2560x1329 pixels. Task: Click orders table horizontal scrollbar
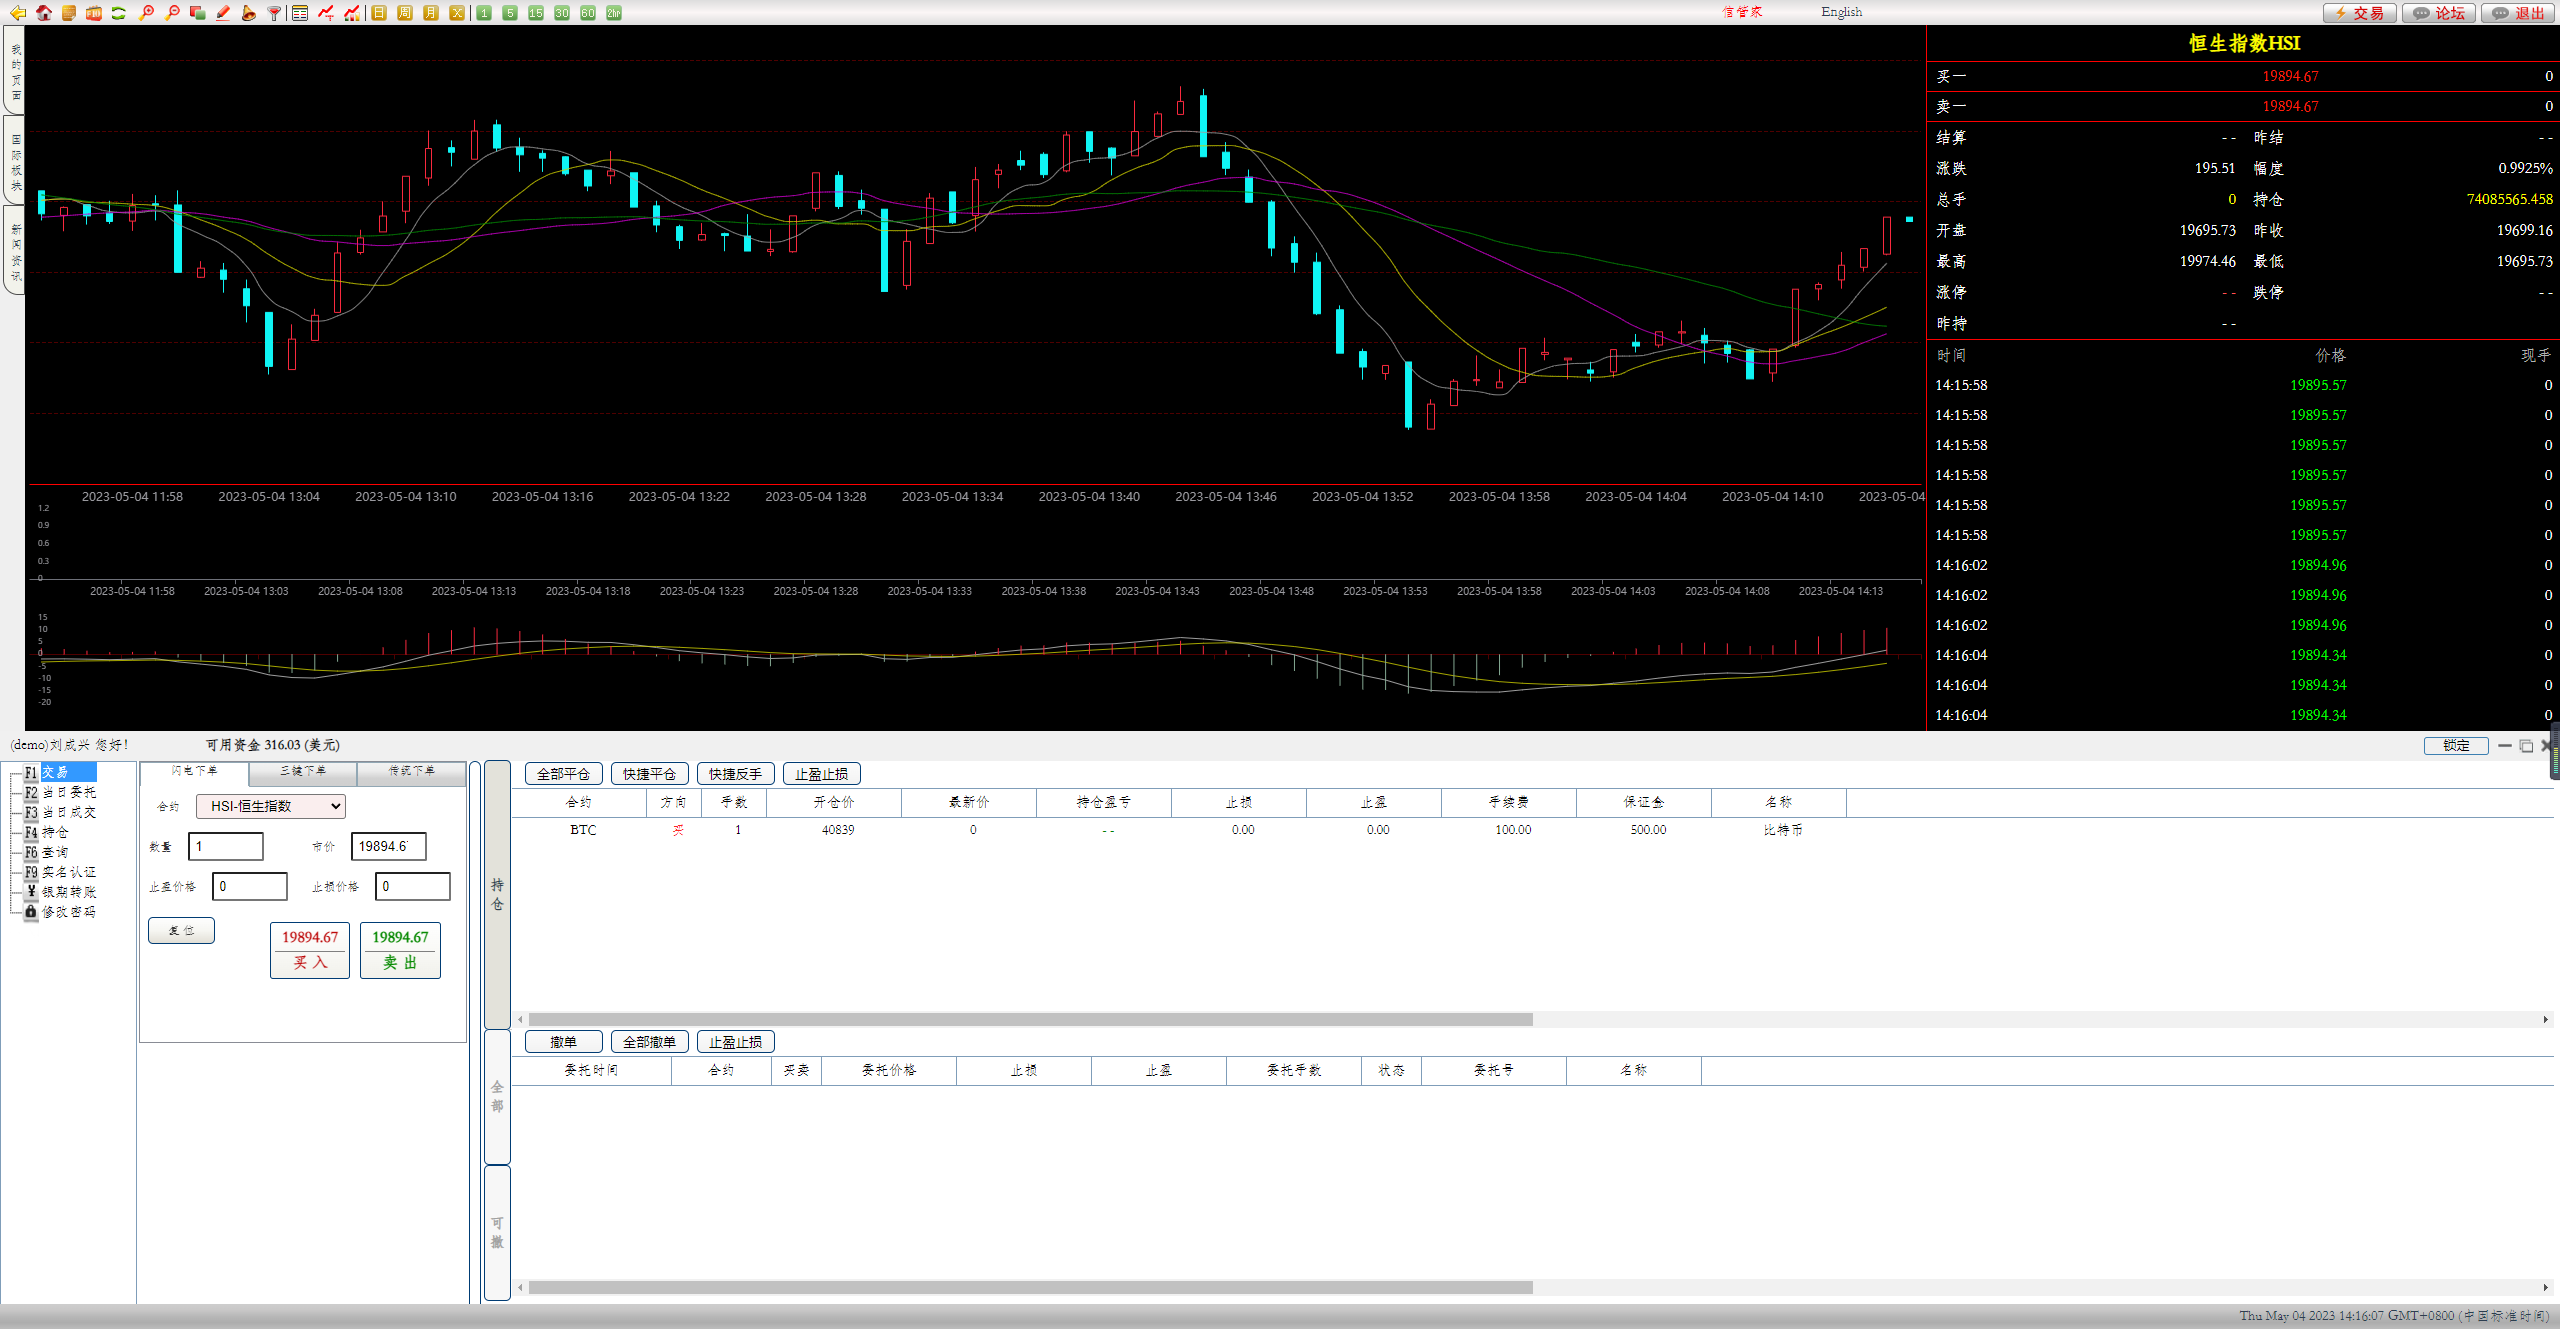[1030, 1288]
